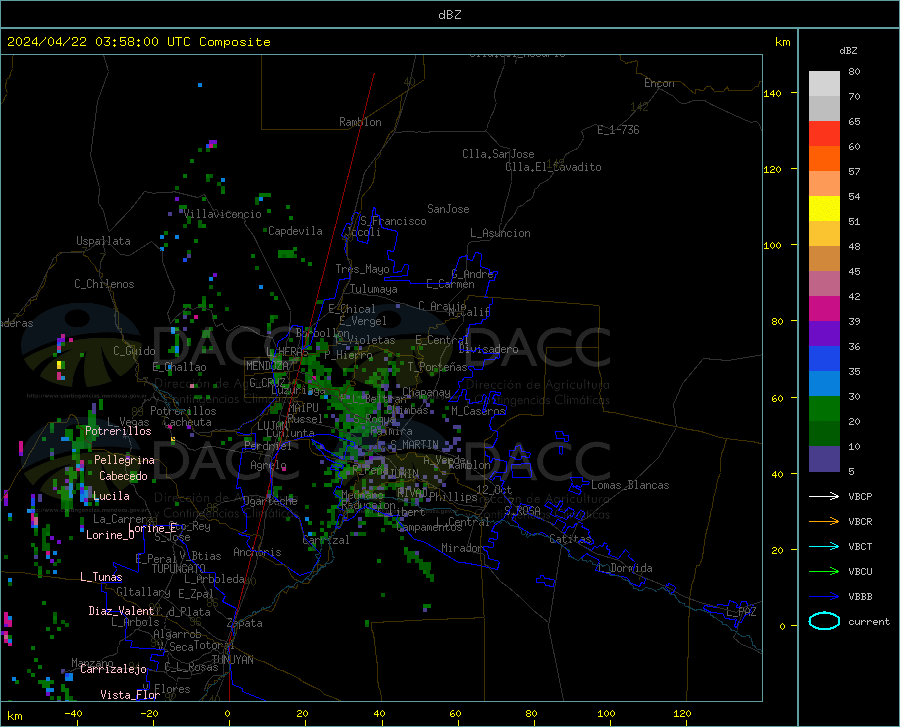Click the 'Villavicencio' label on map
The height and width of the screenshot is (727, 900).
point(223,214)
